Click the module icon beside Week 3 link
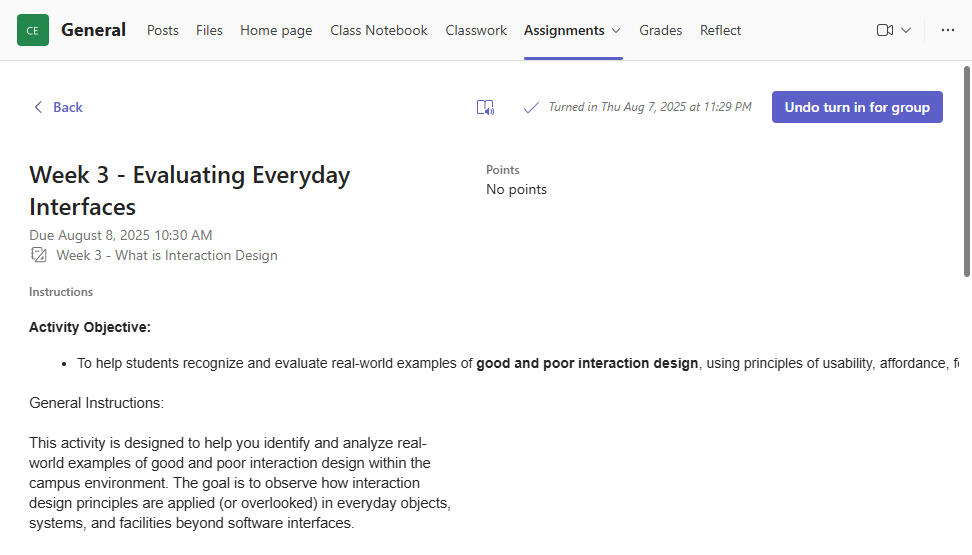Image resolution: width=972 pixels, height=555 pixels. coord(39,255)
